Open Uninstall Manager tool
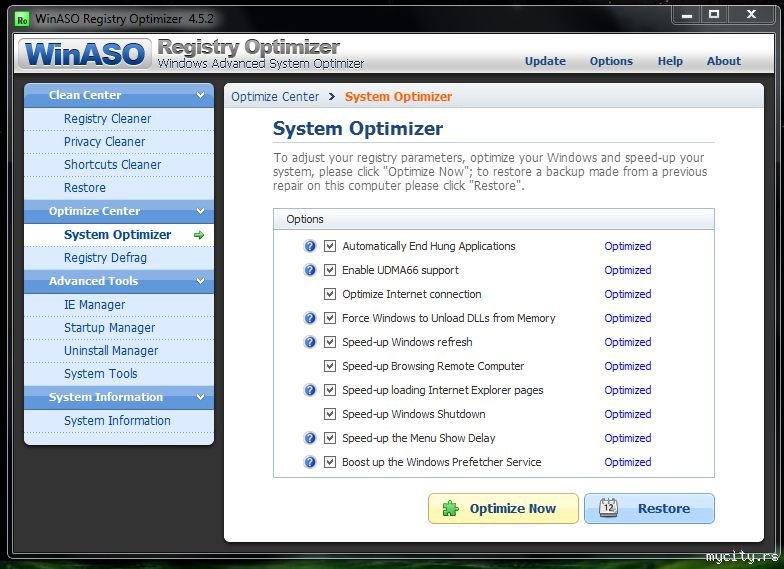Viewport: 784px width, 569px height. click(x=119, y=351)
